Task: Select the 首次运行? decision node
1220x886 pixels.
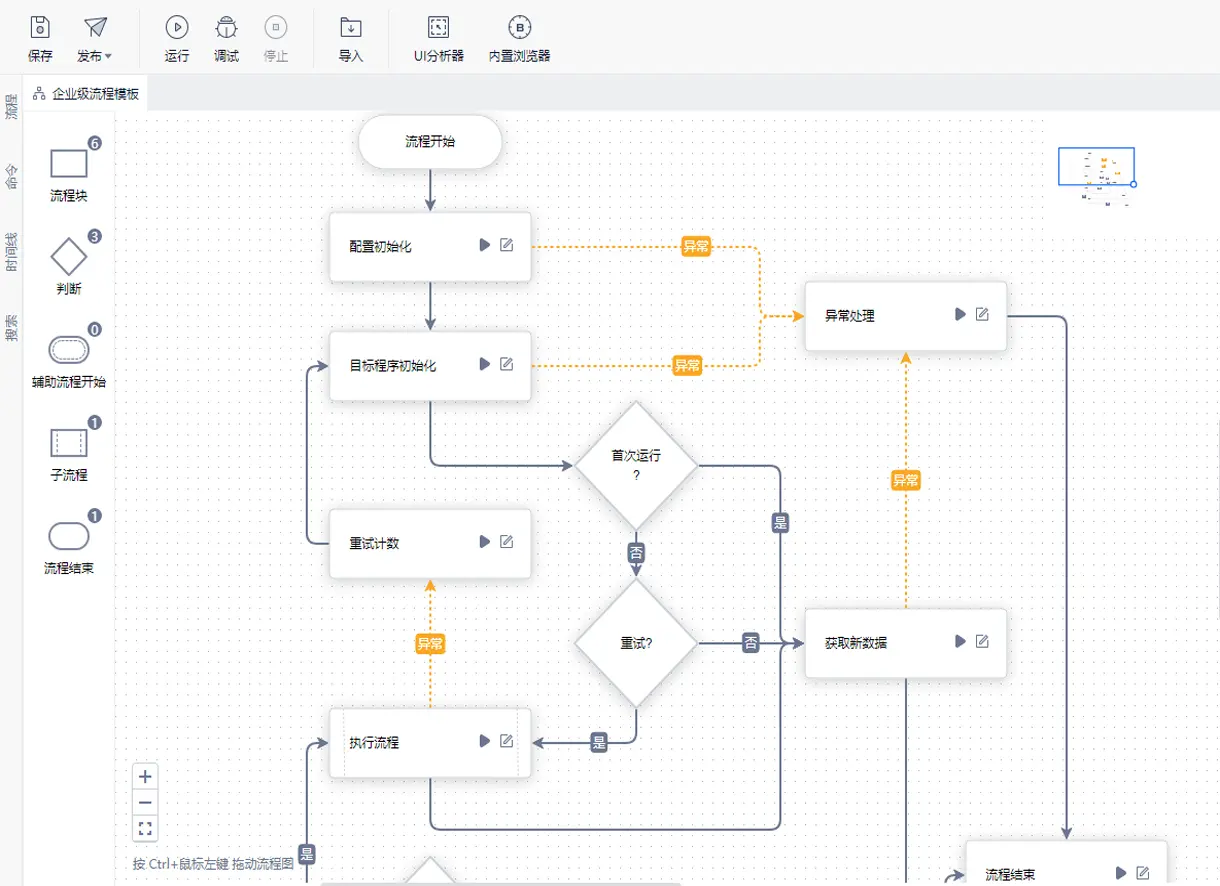Action: (x=636, y=465)
